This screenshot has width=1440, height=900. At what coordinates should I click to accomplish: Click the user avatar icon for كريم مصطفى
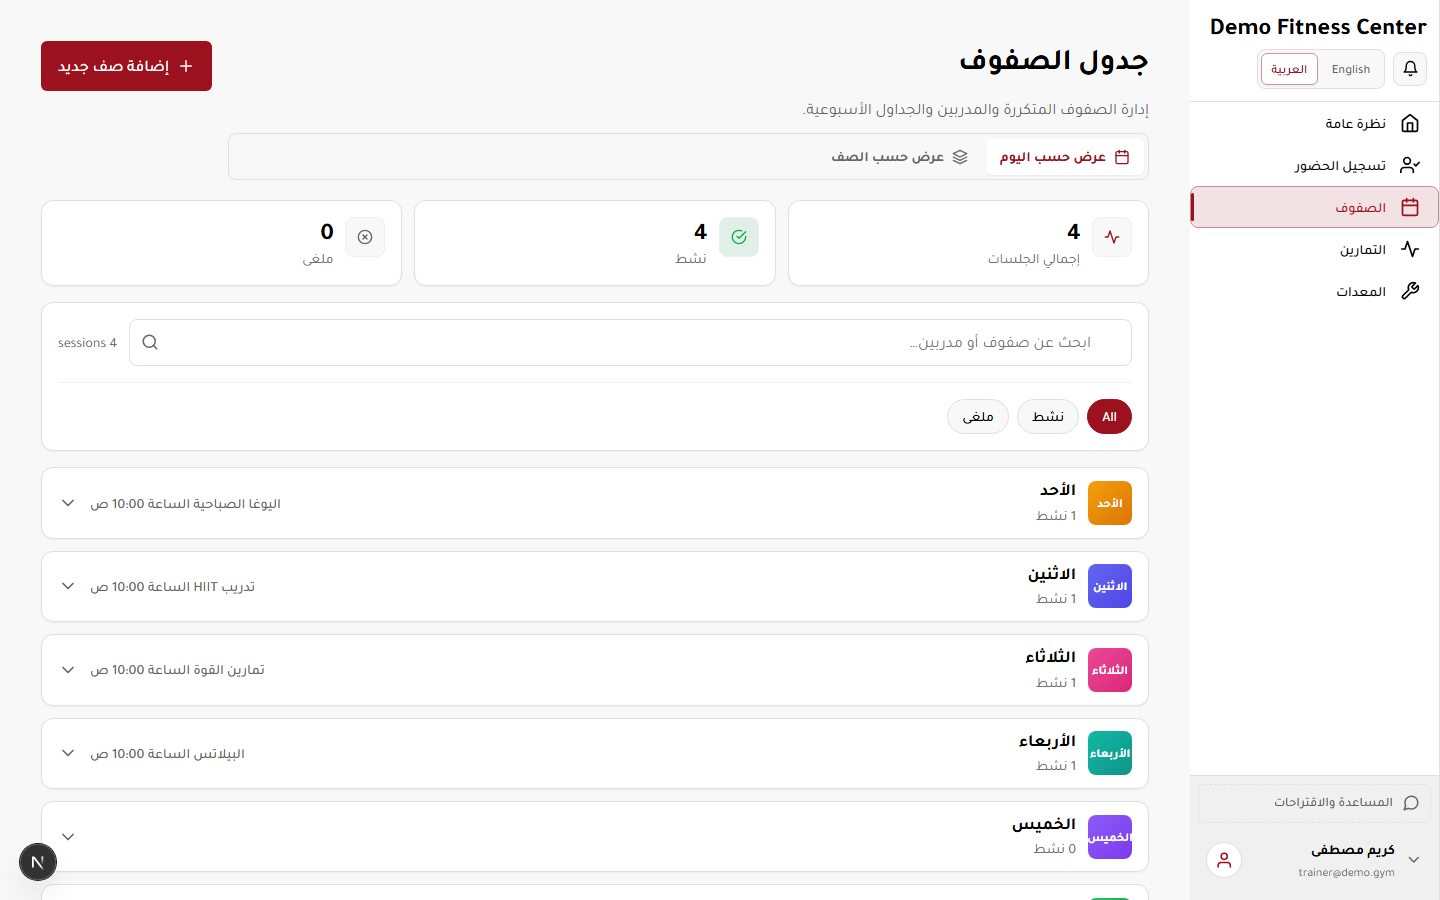(1224, 860)
